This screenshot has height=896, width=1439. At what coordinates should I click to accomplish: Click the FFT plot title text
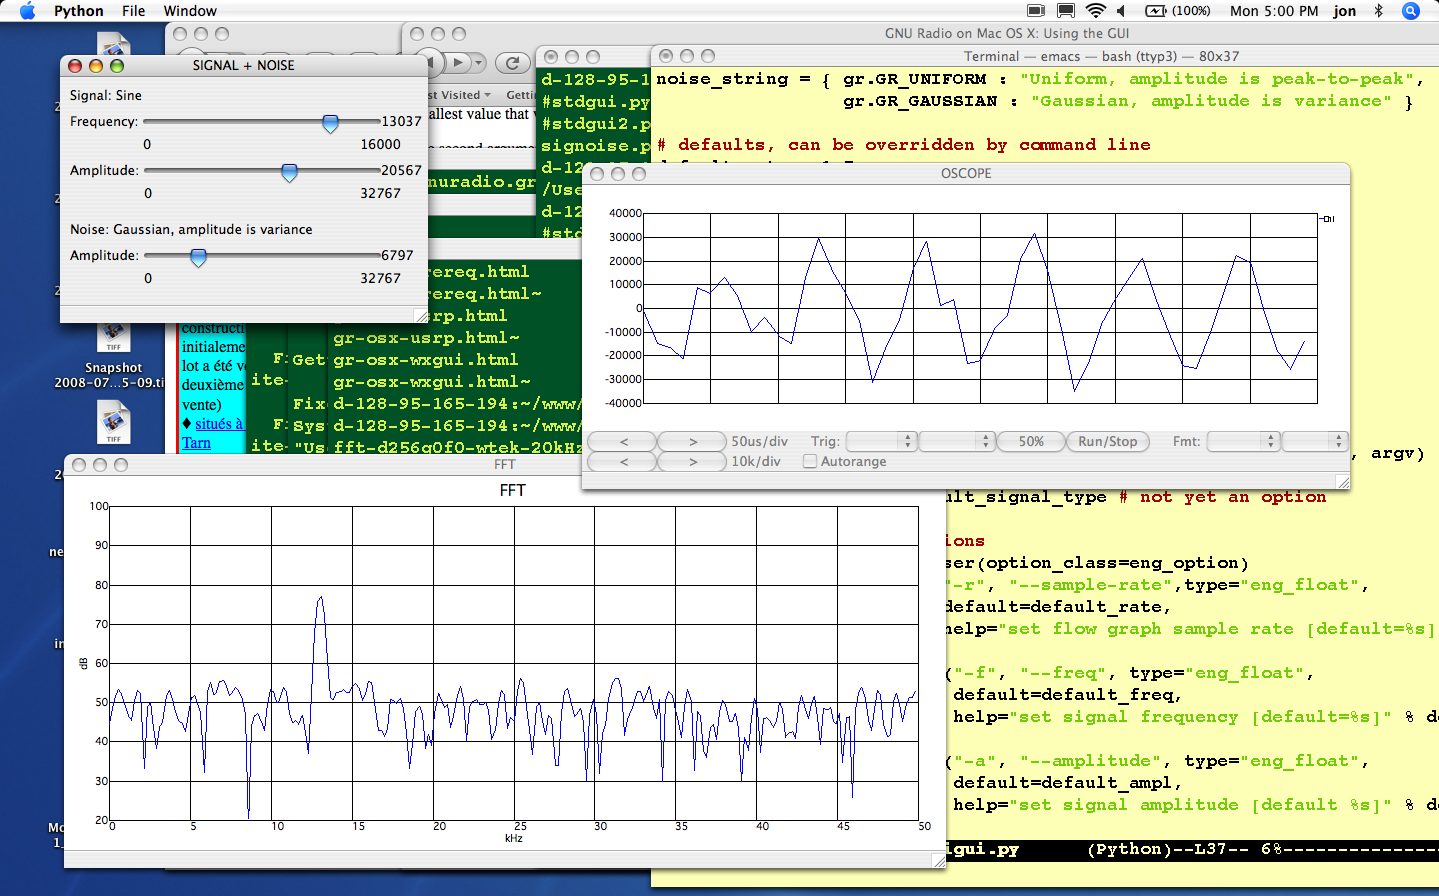(x=512, y=490)
